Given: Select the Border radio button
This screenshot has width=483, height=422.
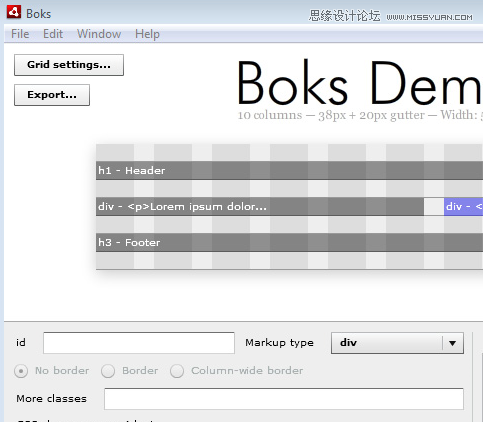Looking at the screenshot, I should point(108,371).
